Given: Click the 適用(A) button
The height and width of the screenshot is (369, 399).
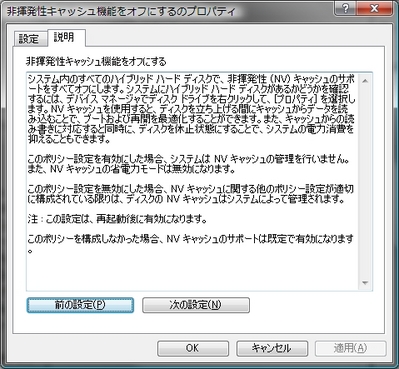Looking at the screenshot, I should [x=351, y=348].
